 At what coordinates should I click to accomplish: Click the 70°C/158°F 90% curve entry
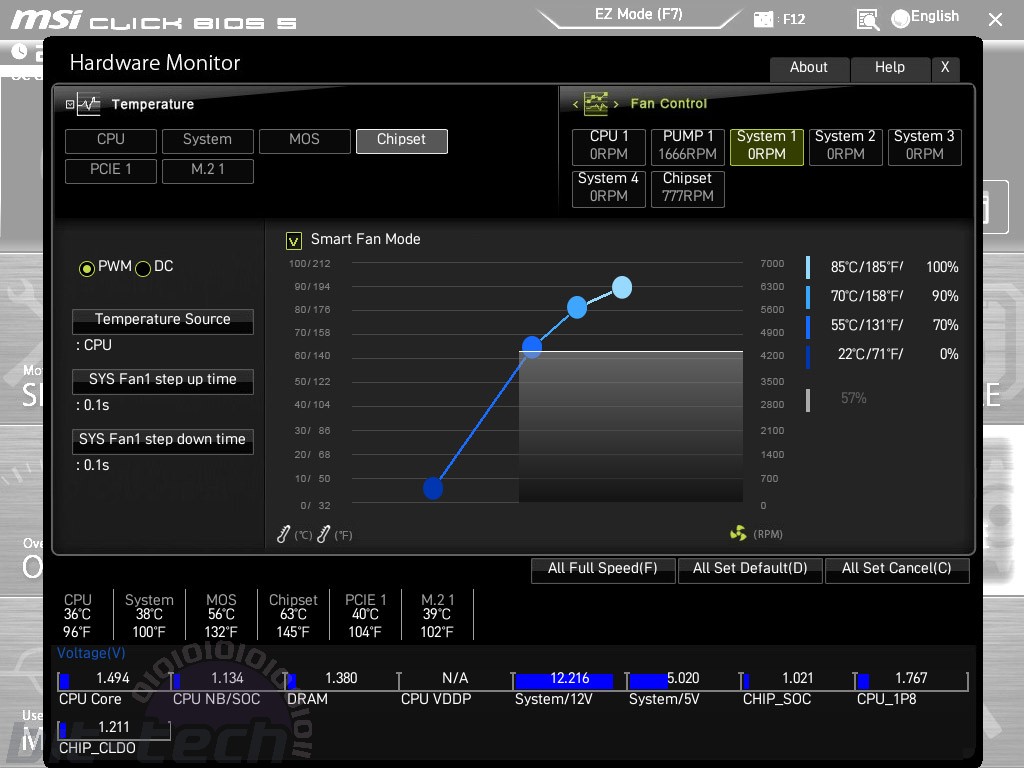(x=882, y=296)
